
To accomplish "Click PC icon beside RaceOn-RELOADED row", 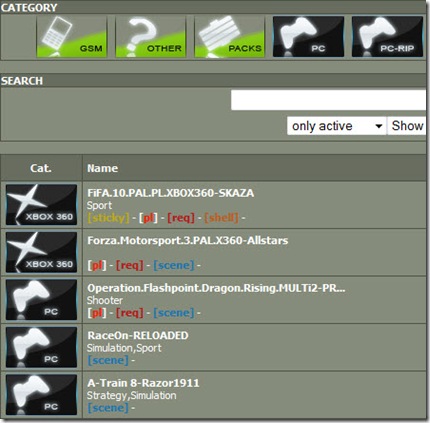I will [41, 347].
